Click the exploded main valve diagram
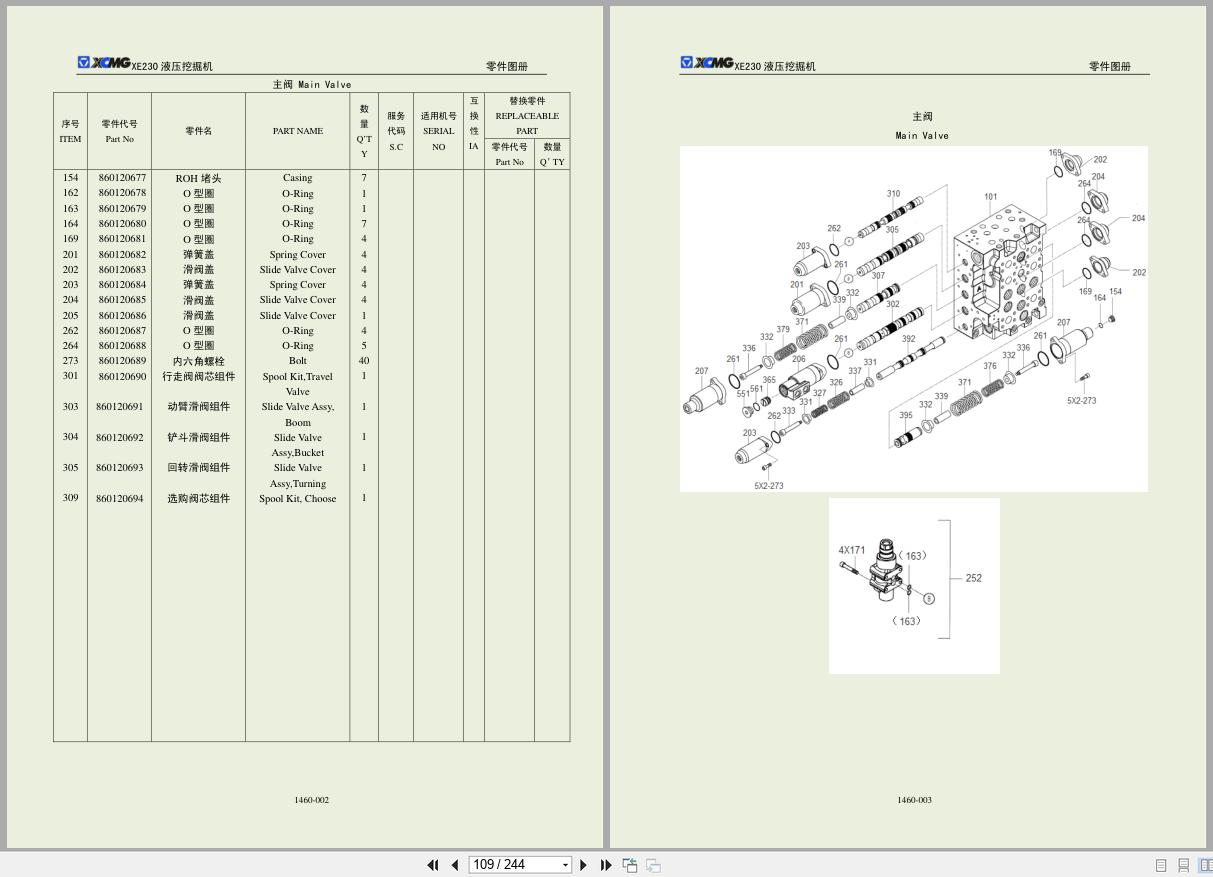 coord(914,319)
